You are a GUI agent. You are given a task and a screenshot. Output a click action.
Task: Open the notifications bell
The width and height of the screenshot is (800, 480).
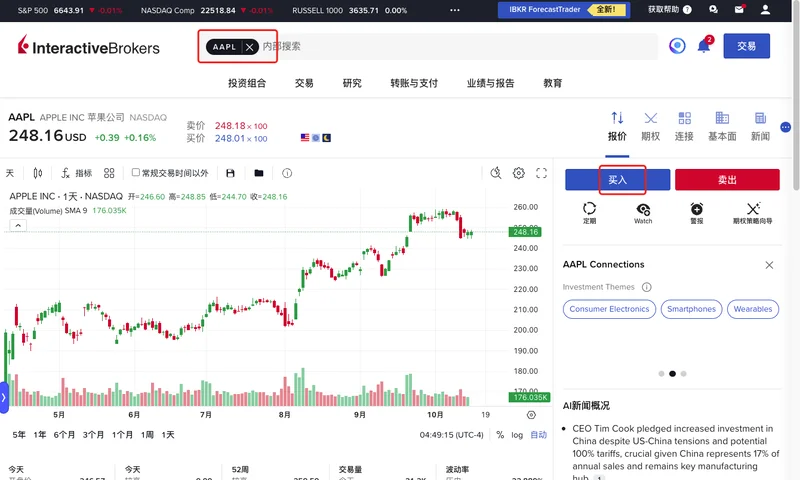[x=704, y=46]
